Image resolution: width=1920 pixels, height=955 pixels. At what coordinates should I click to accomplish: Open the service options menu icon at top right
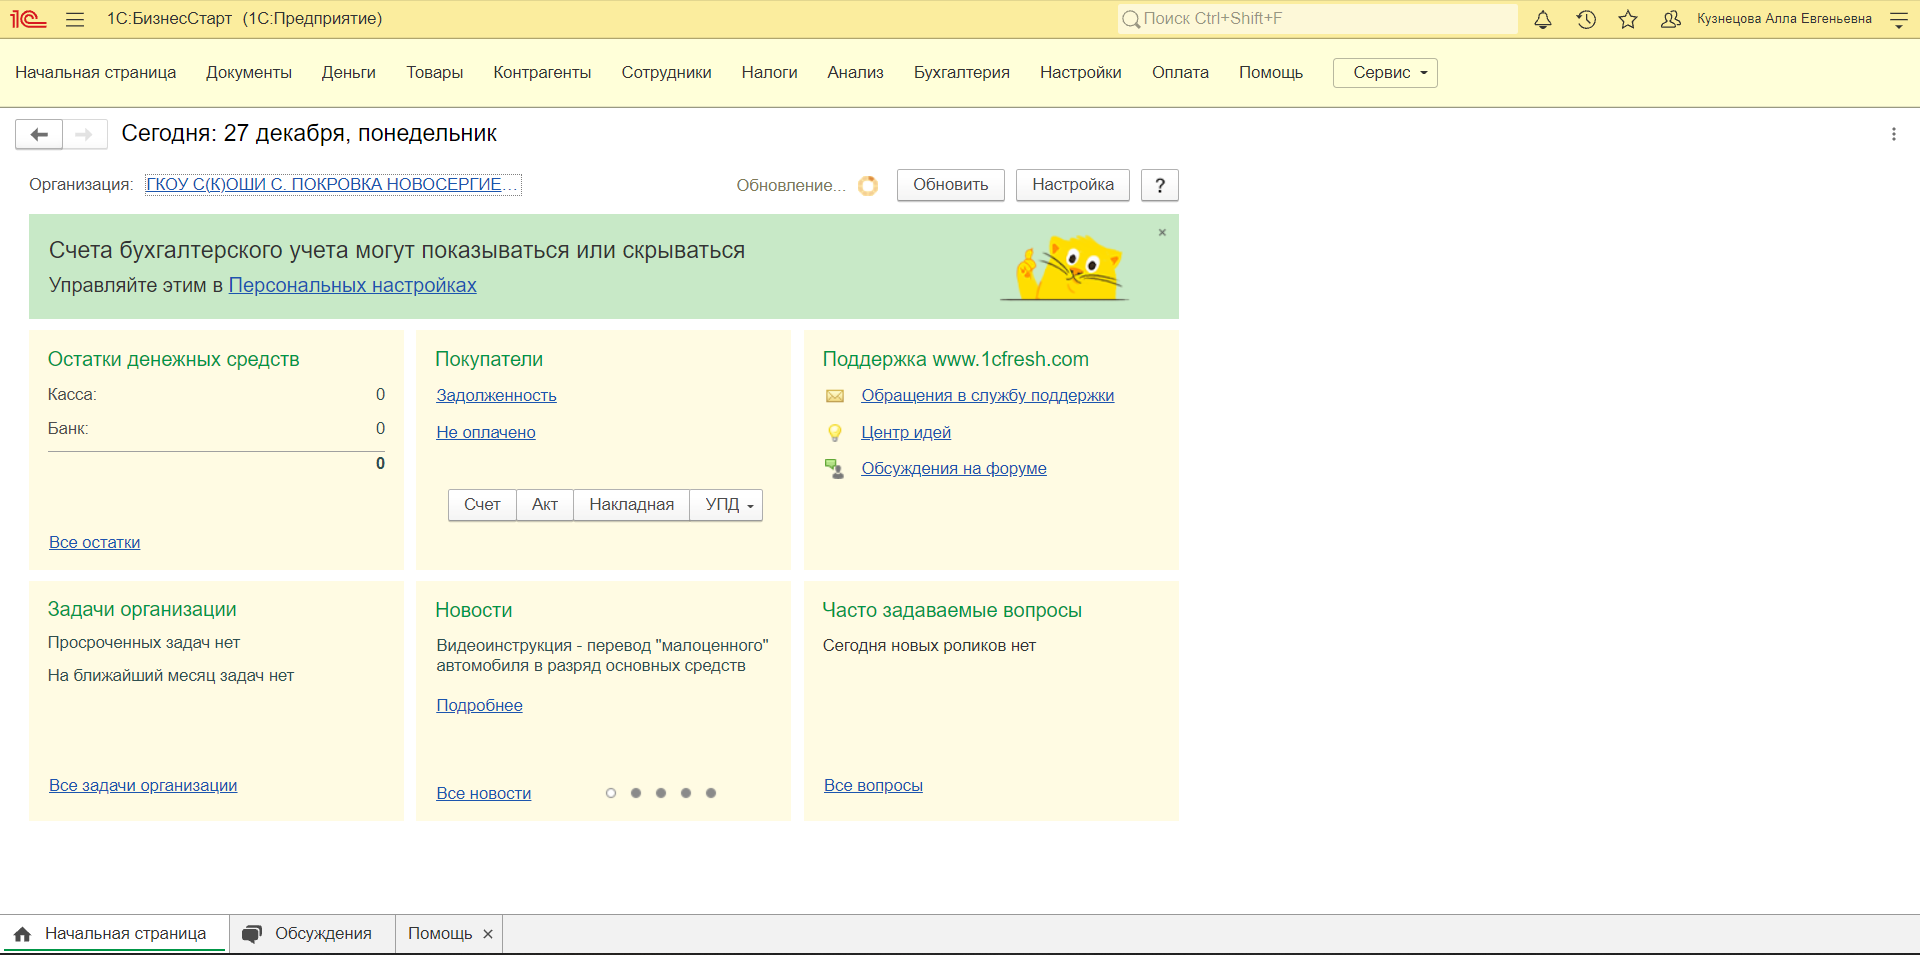[x=1899, y=19]
